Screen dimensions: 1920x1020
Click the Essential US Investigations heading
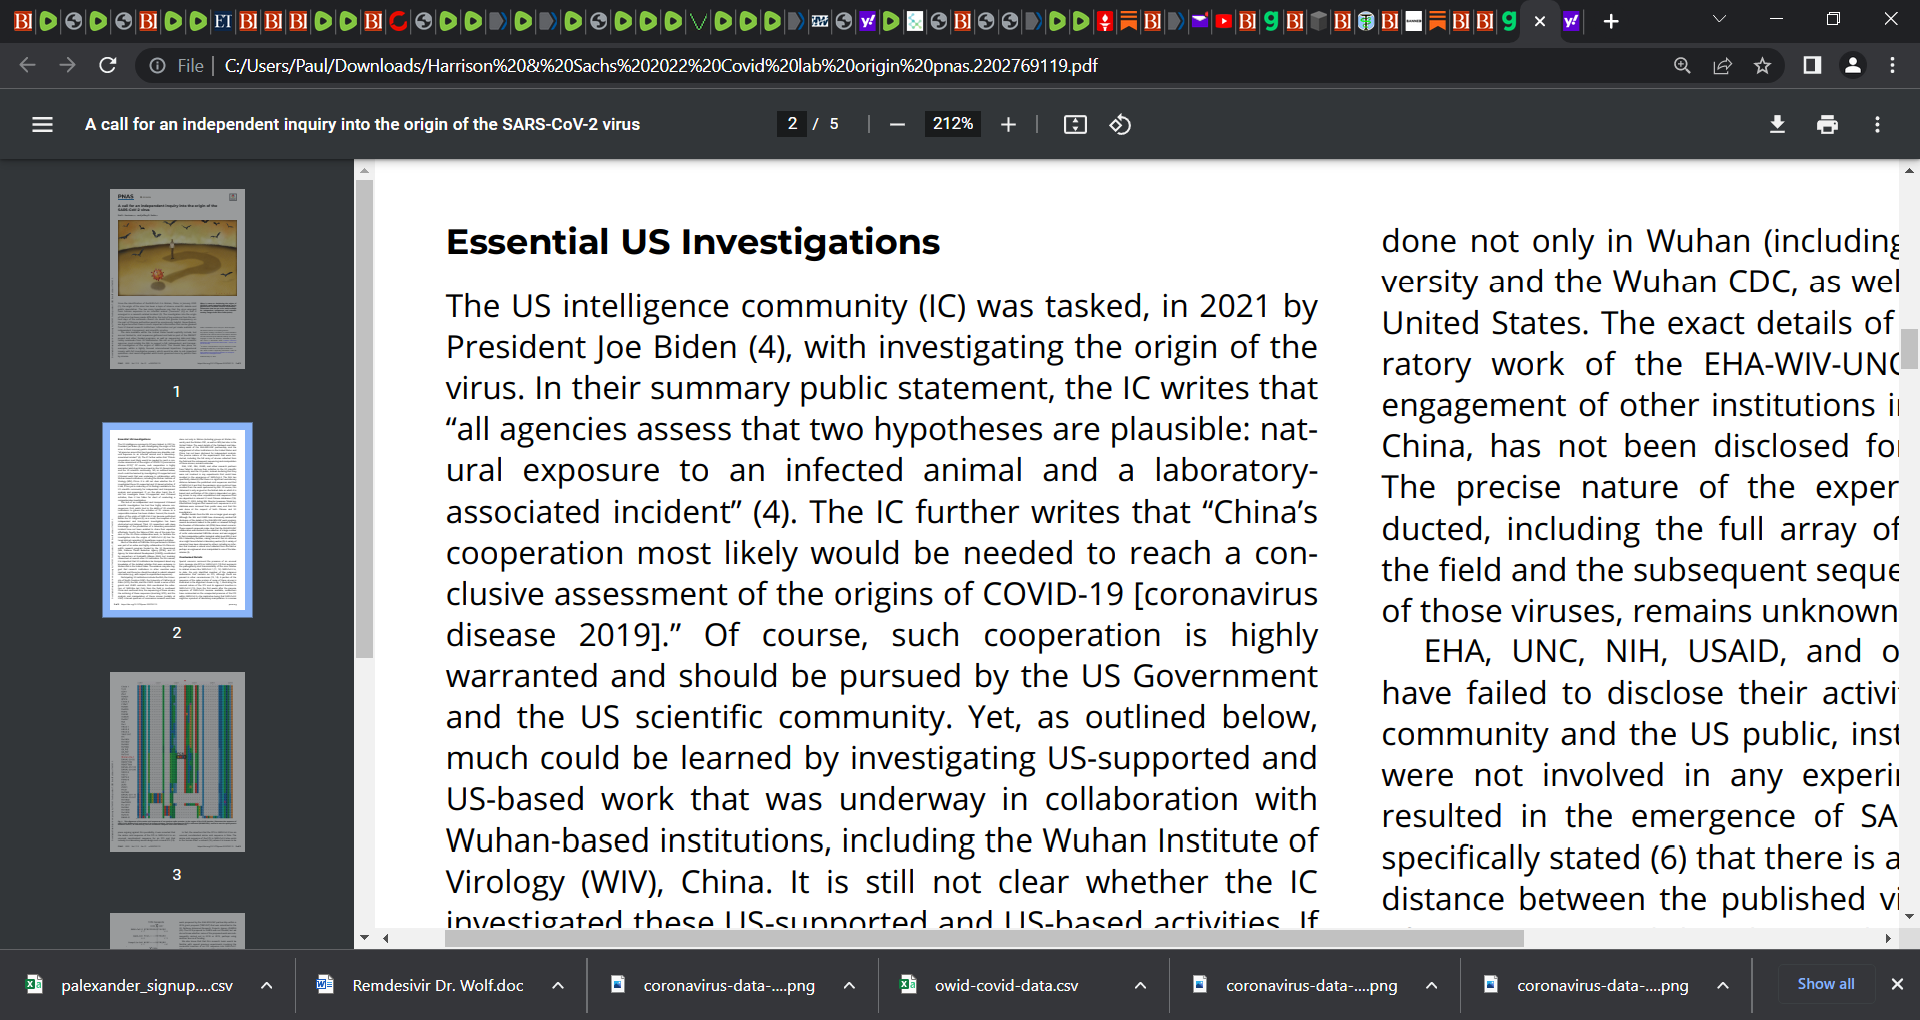(x=693, y=242)
